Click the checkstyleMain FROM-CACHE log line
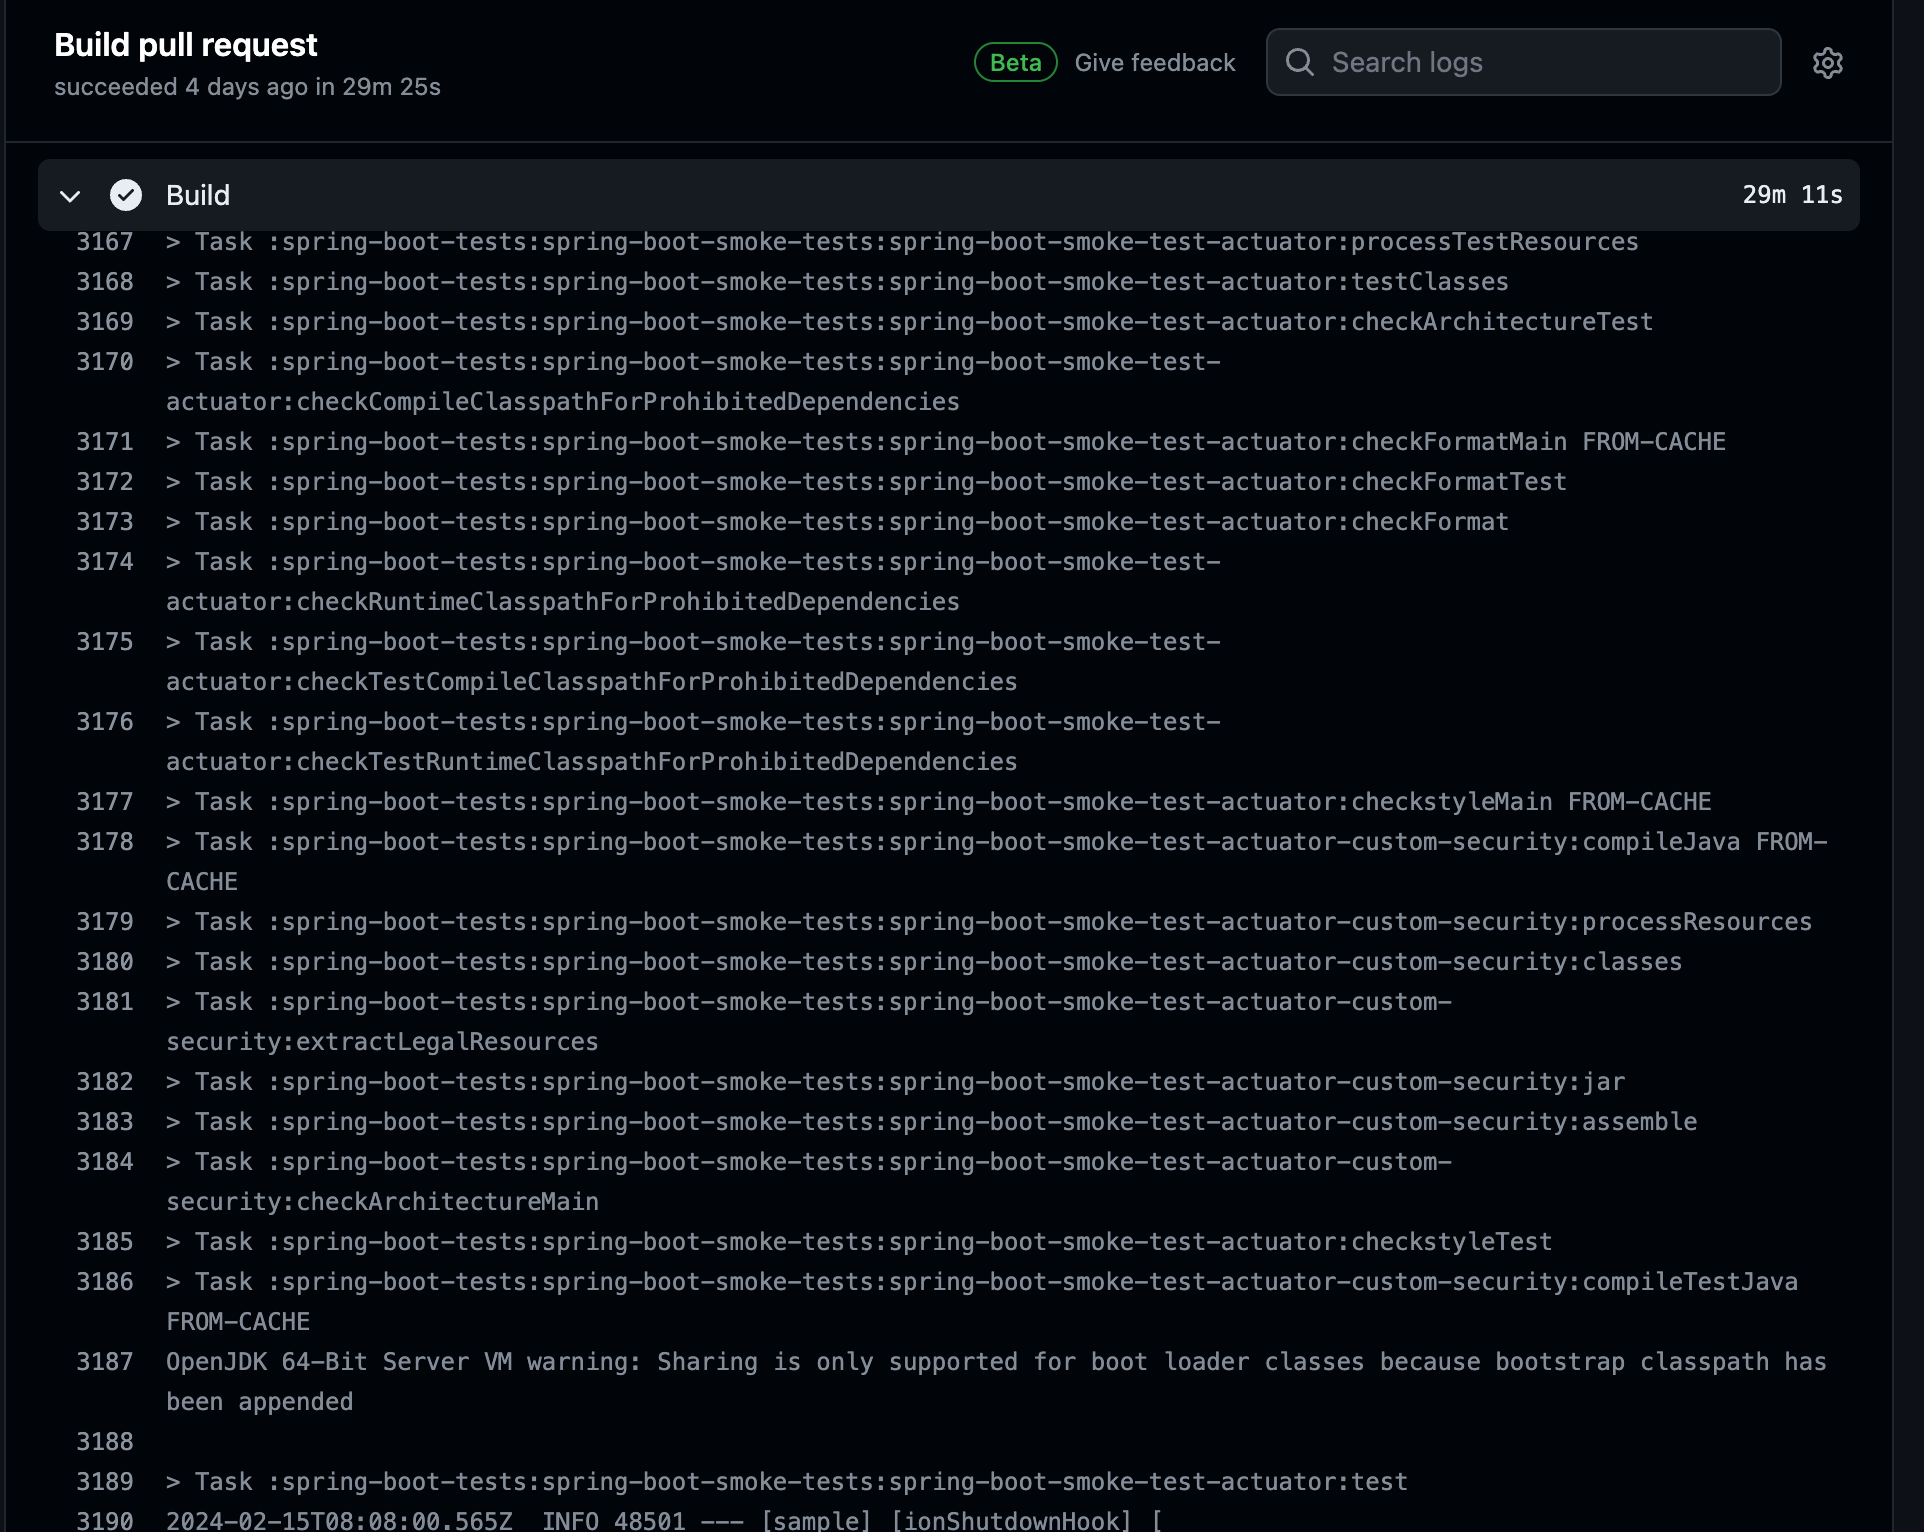The image size is (1924, 1532). [938, 802]
